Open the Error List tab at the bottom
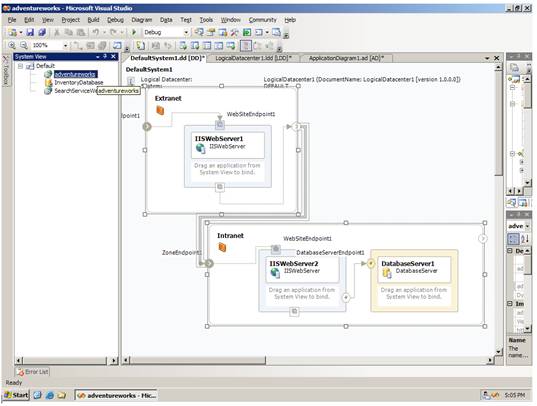 click(33, 372)
